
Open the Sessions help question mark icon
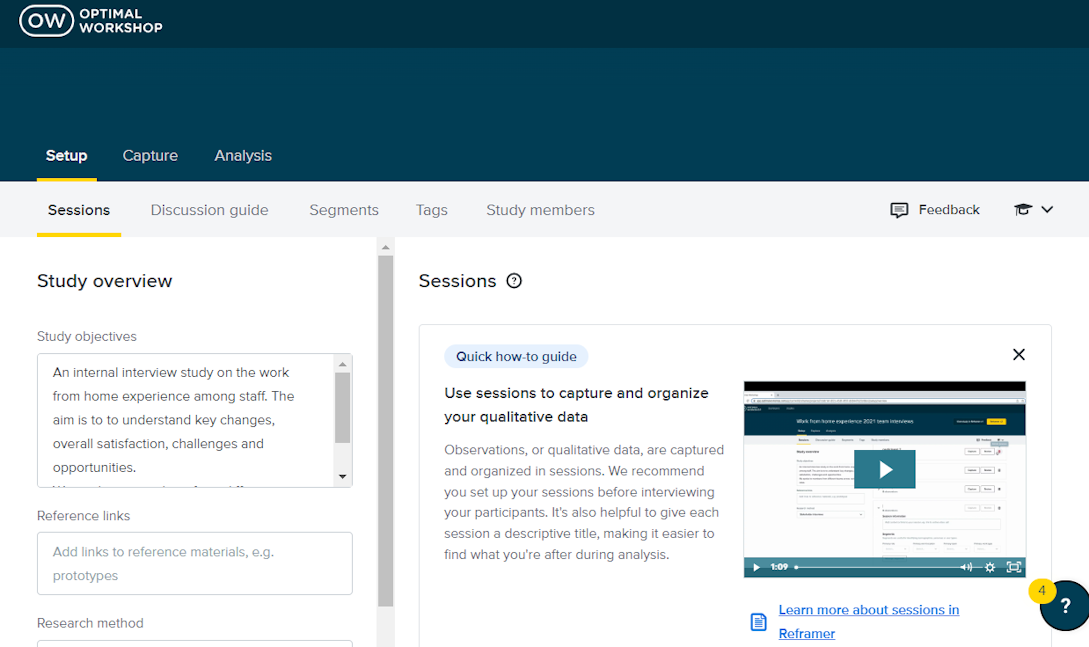click(514, 281)
